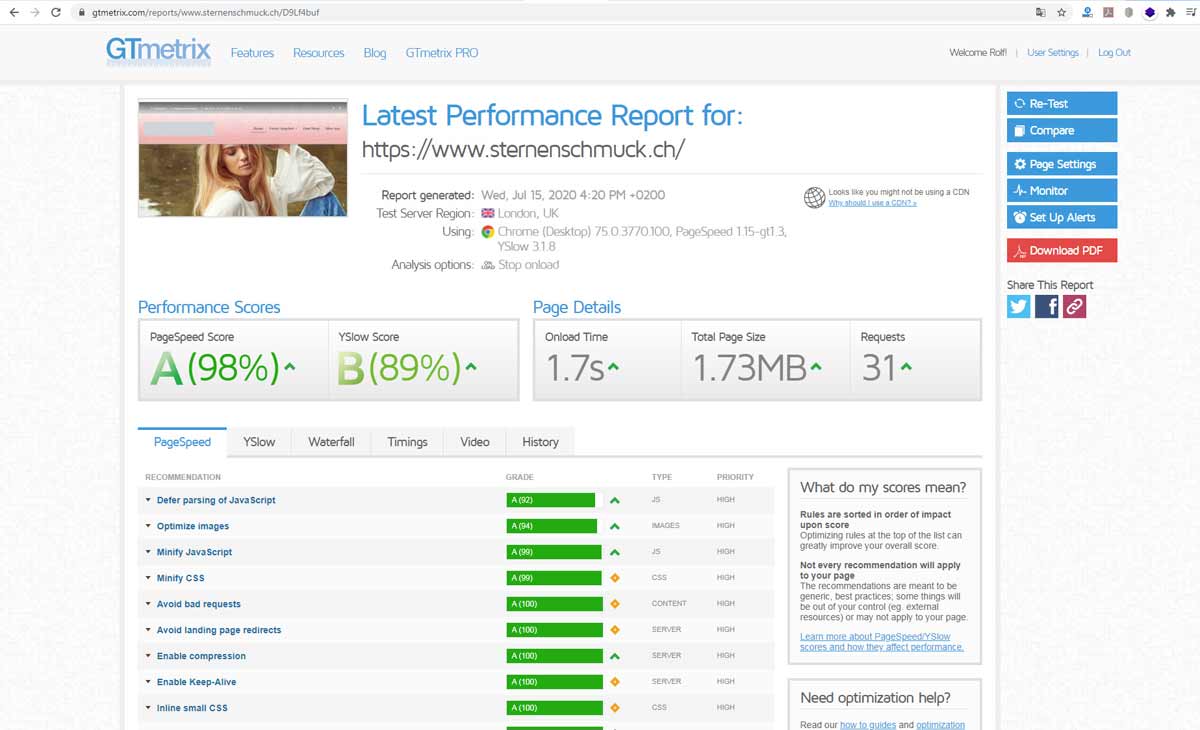Expand the Defer parsing of JavaScript recommendation
The image size is (1200, 730).
coord(216,500)
